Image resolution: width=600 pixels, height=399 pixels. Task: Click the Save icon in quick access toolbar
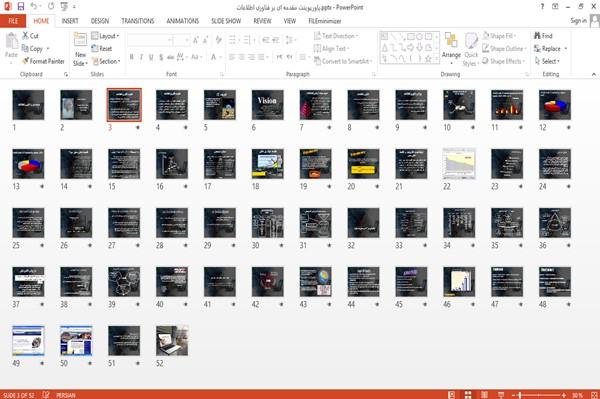(21, 7)
